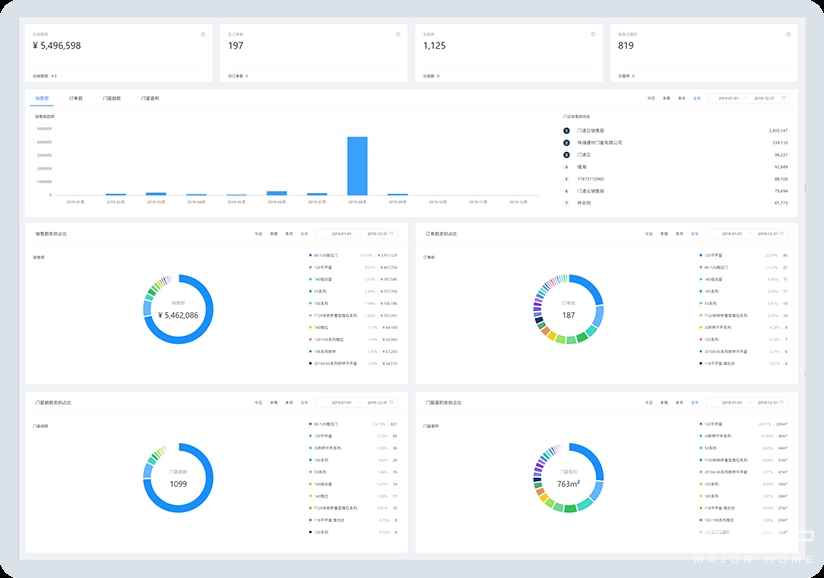Toggle the first legend item in the 1099 donut panel

tap(311, 424)
